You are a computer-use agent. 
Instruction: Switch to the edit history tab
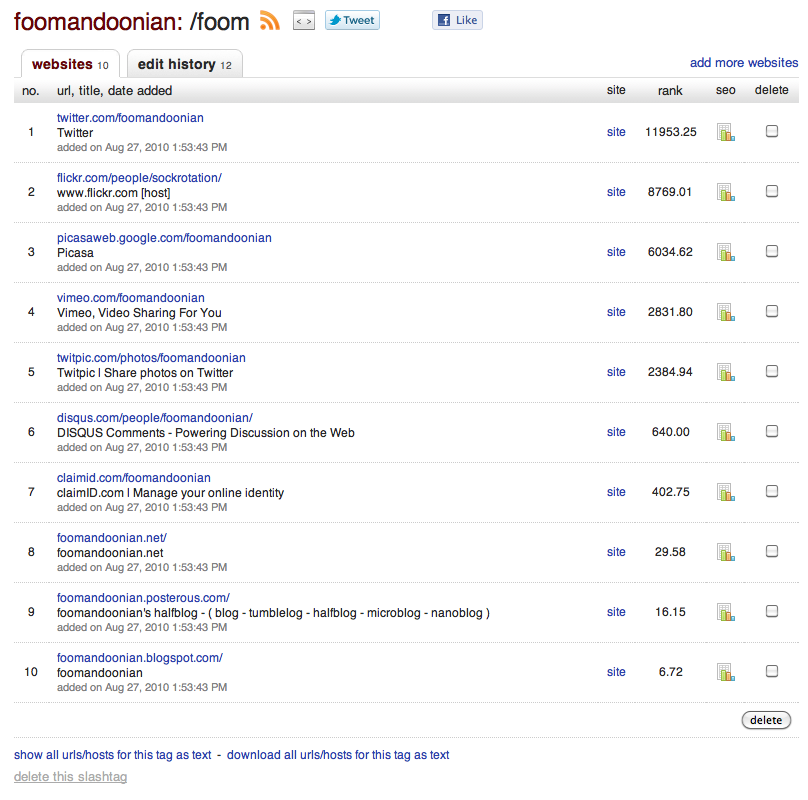pos(183,64)
